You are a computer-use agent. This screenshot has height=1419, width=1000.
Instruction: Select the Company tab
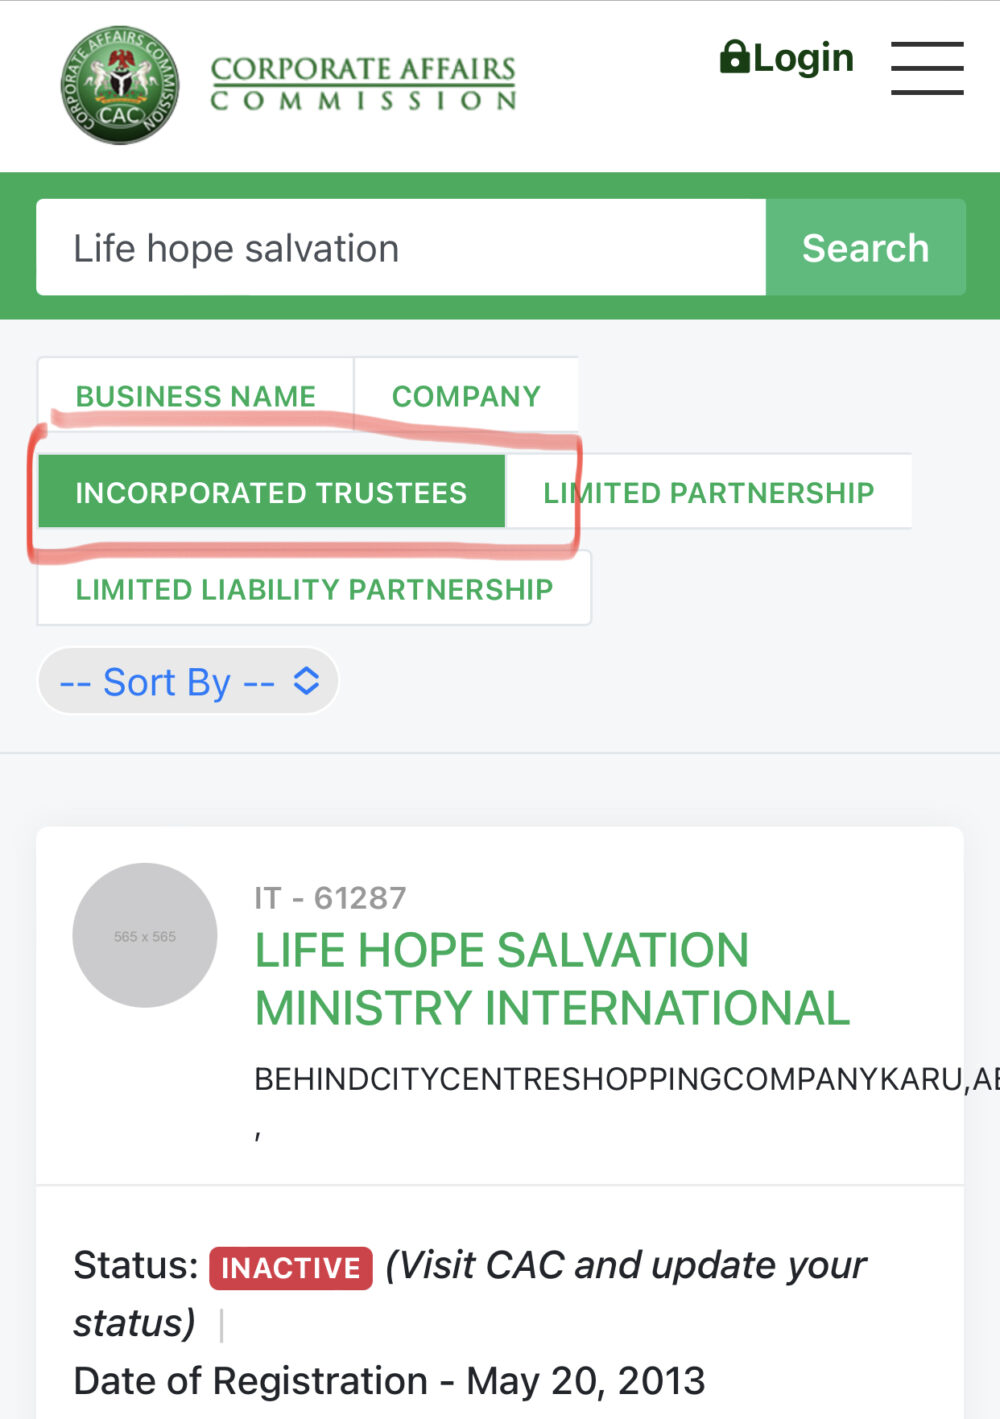point(466,396)
